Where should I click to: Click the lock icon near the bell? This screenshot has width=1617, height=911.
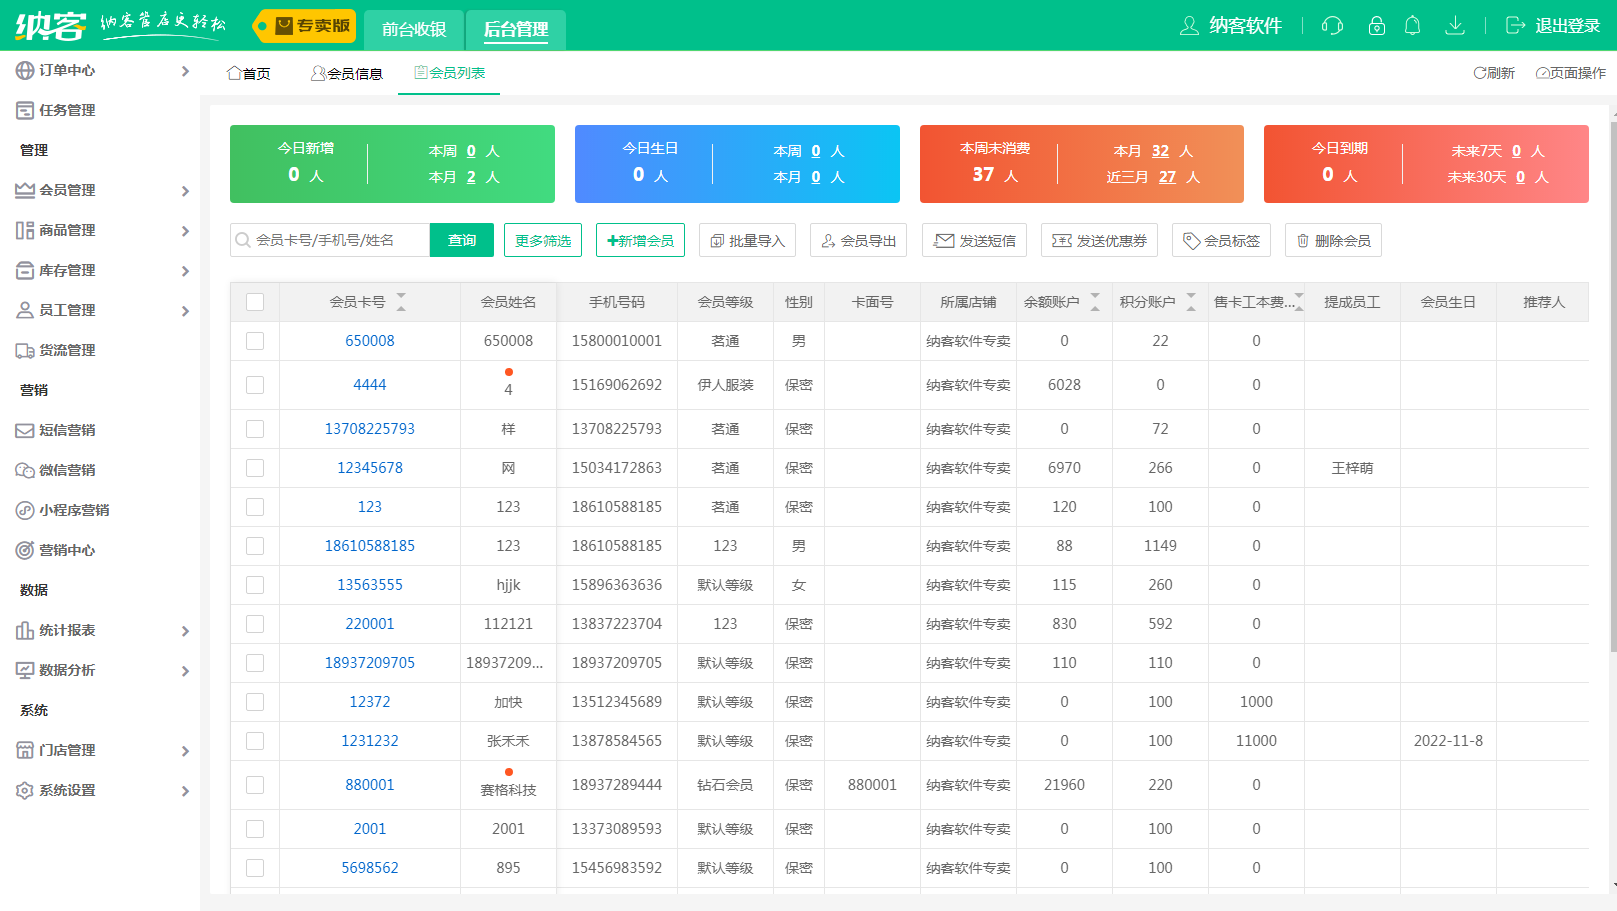coord(1376,25)
